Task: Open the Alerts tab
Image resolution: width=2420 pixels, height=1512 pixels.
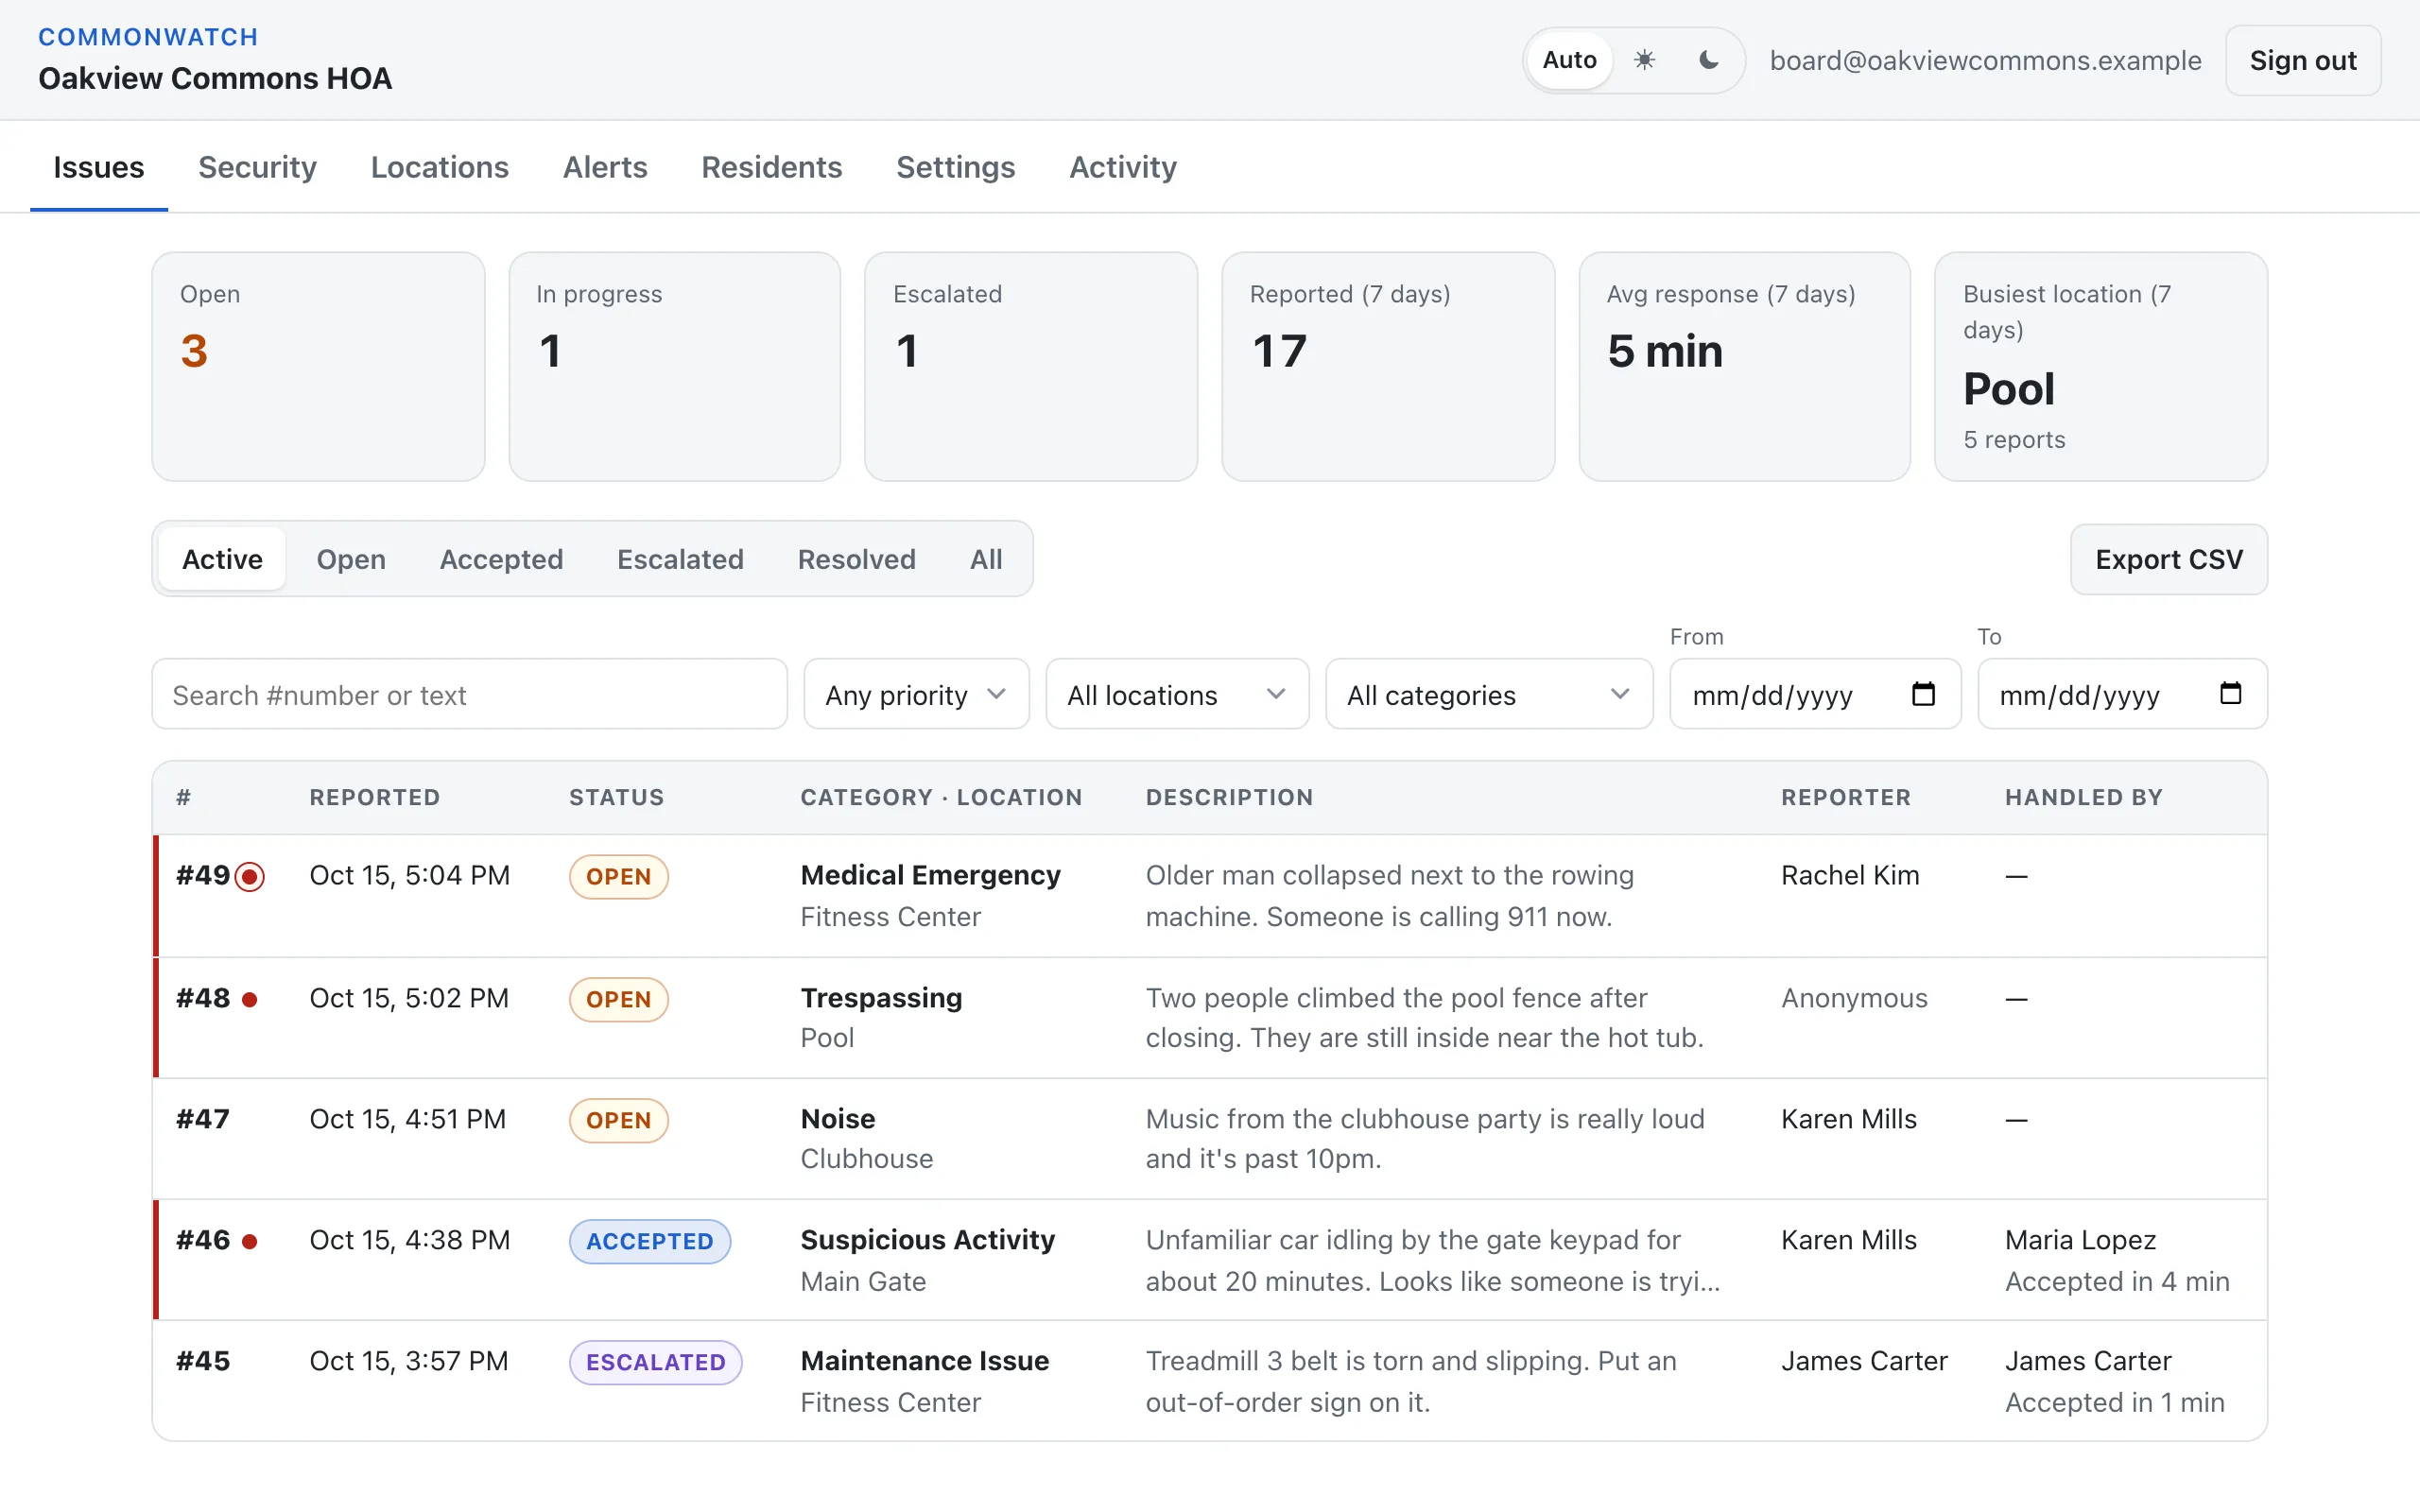Action: (x=605, y=167)
